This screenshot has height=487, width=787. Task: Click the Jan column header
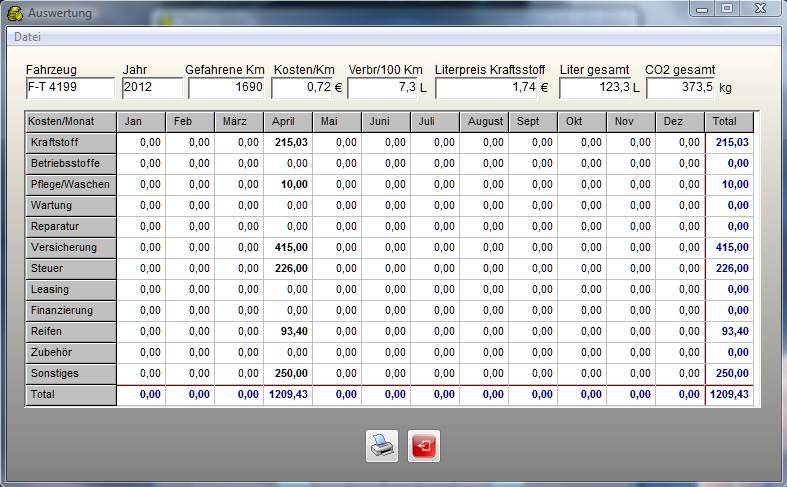coord(141,122)
